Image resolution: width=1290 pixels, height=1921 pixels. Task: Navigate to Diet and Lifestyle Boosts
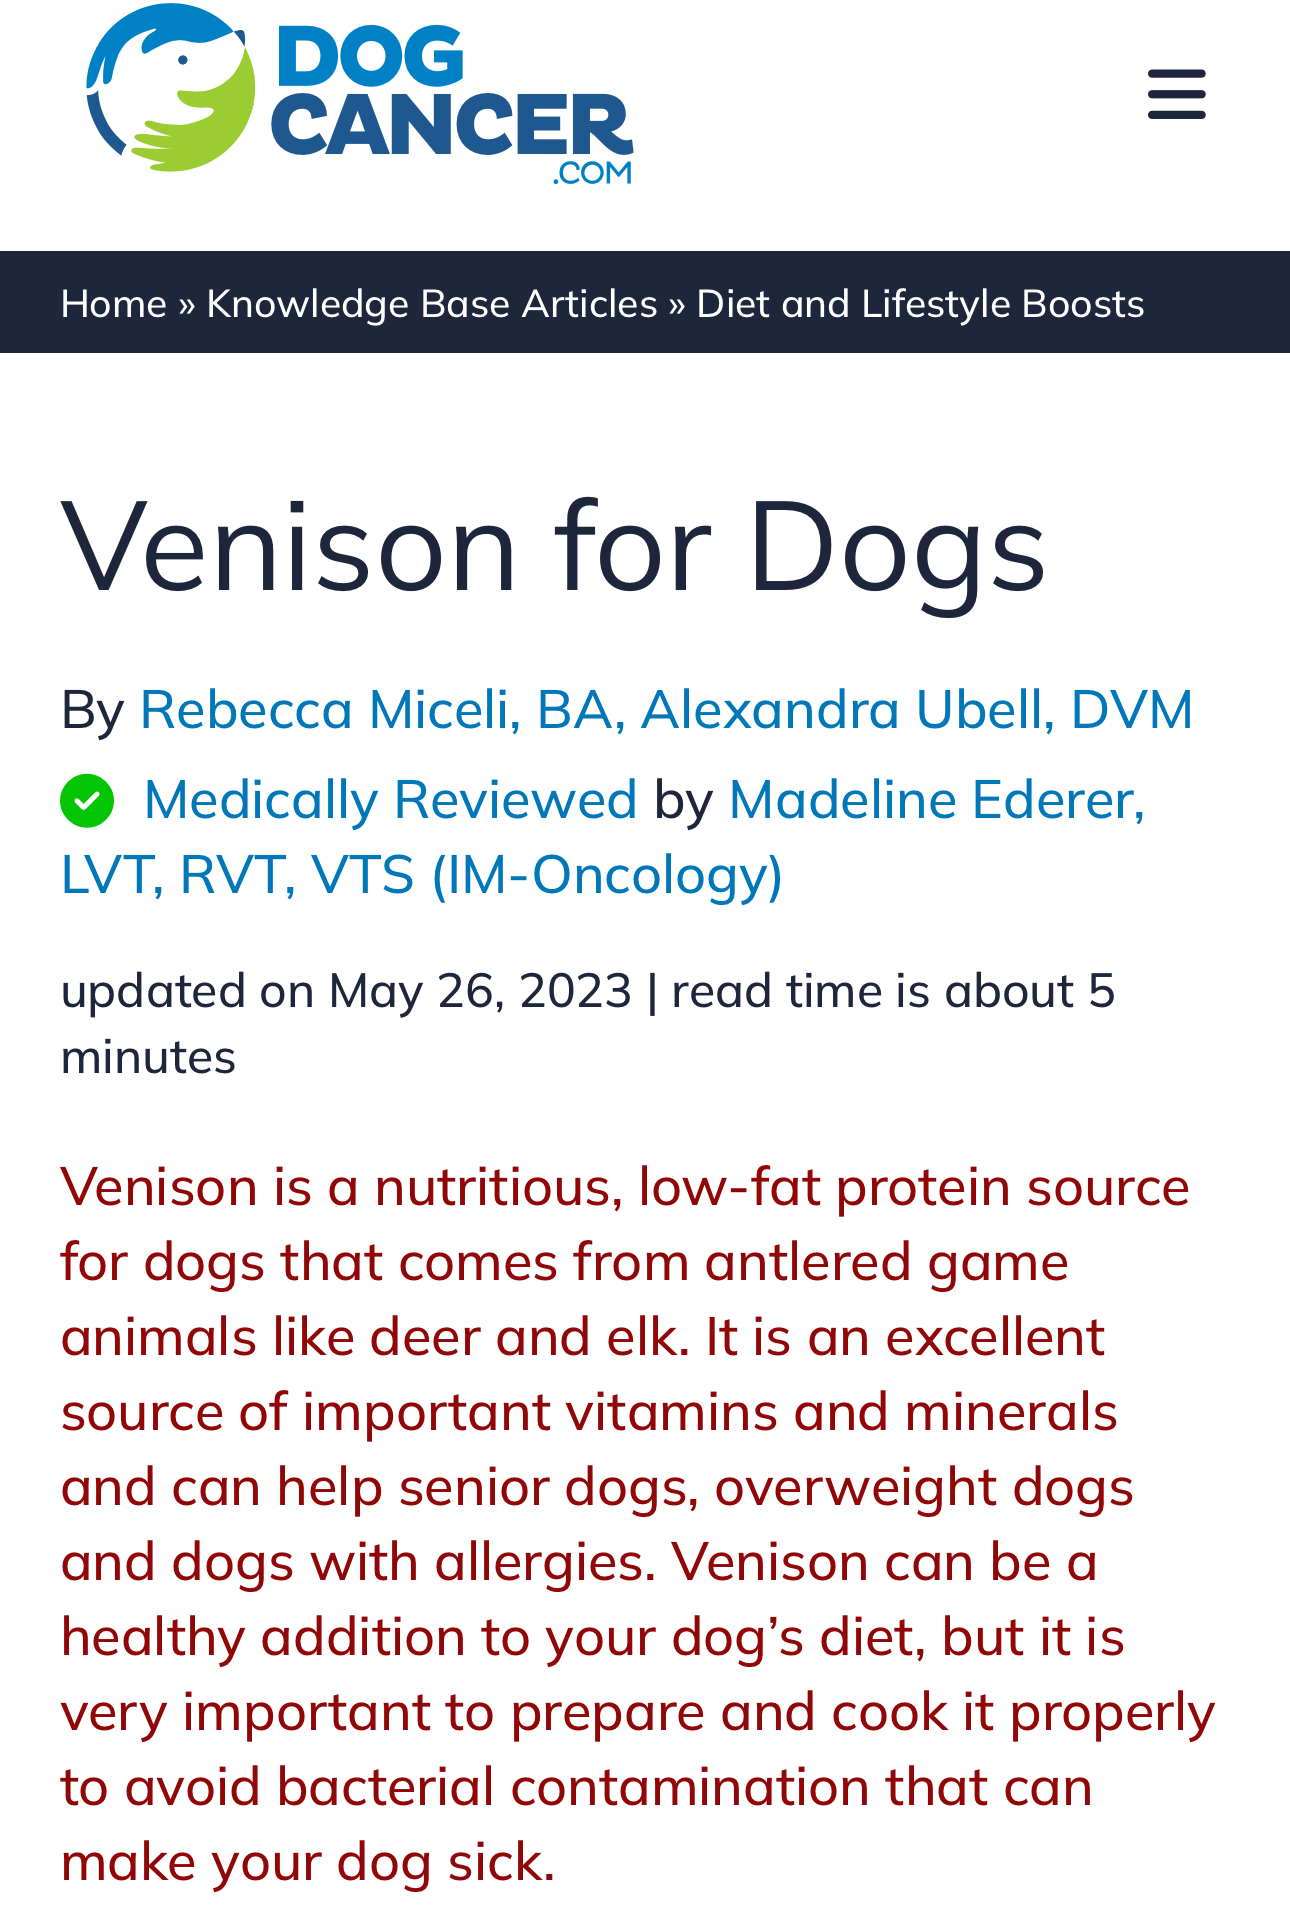(x=920, y=304)
